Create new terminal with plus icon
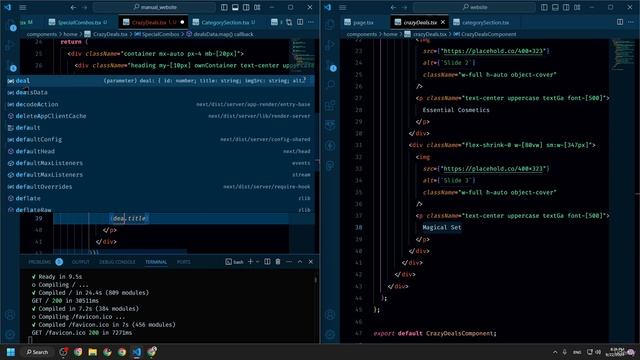Viewport: 640px width, 360px height. 250,262
